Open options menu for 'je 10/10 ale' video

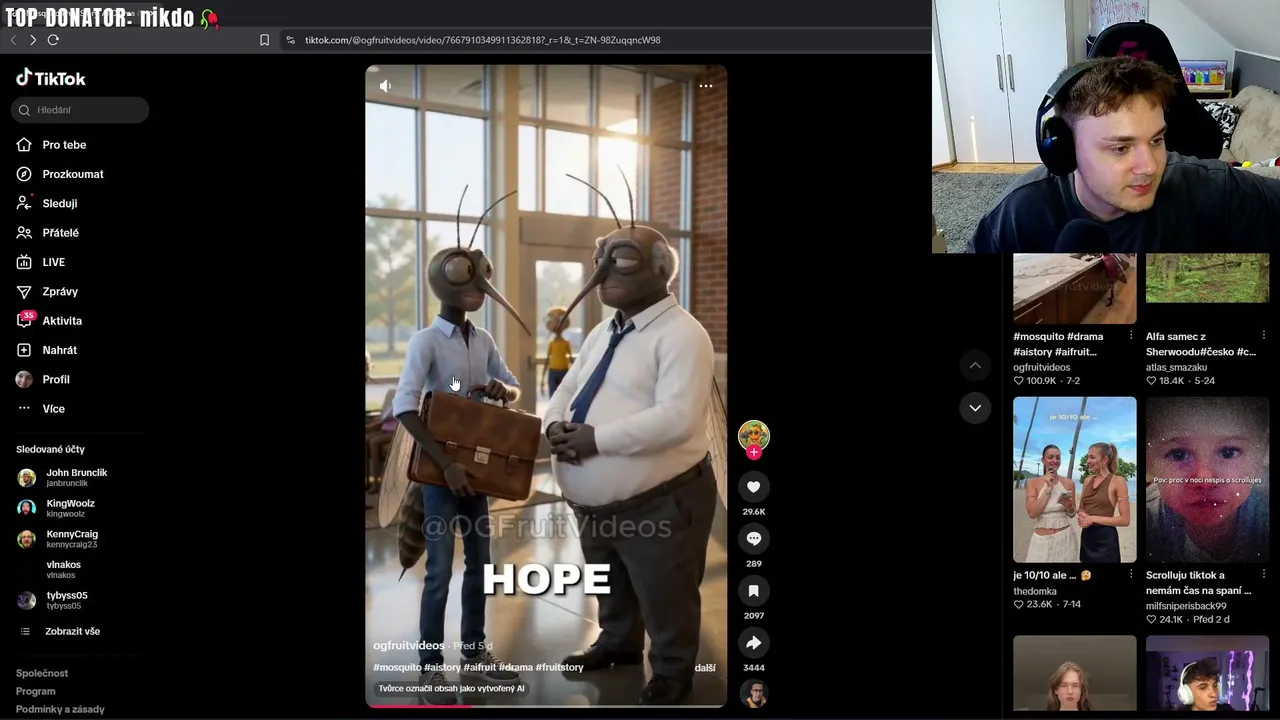pos(1131,575)
